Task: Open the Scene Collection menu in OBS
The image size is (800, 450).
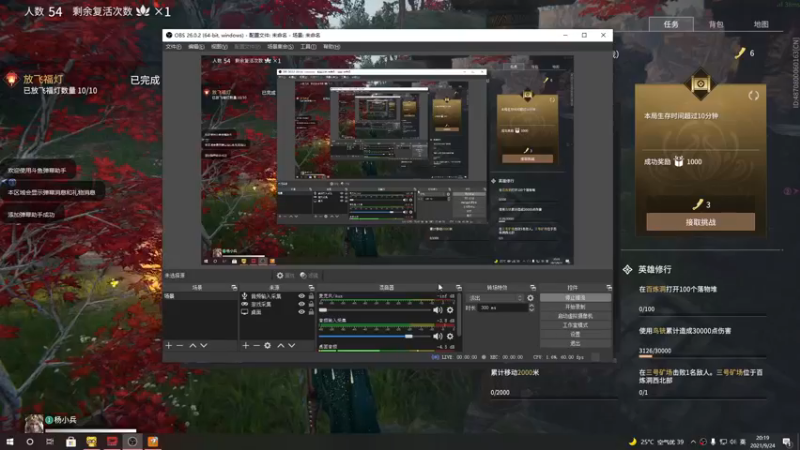Action: [x=280, y=46]
